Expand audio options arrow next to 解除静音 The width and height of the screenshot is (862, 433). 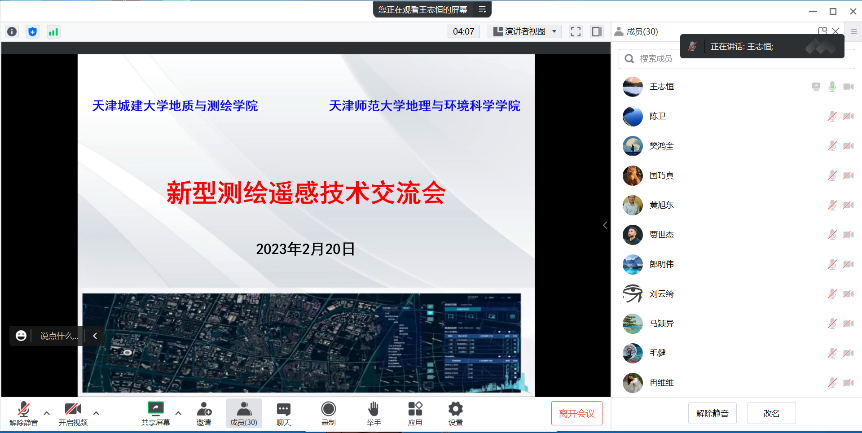(x=47, y=413)
